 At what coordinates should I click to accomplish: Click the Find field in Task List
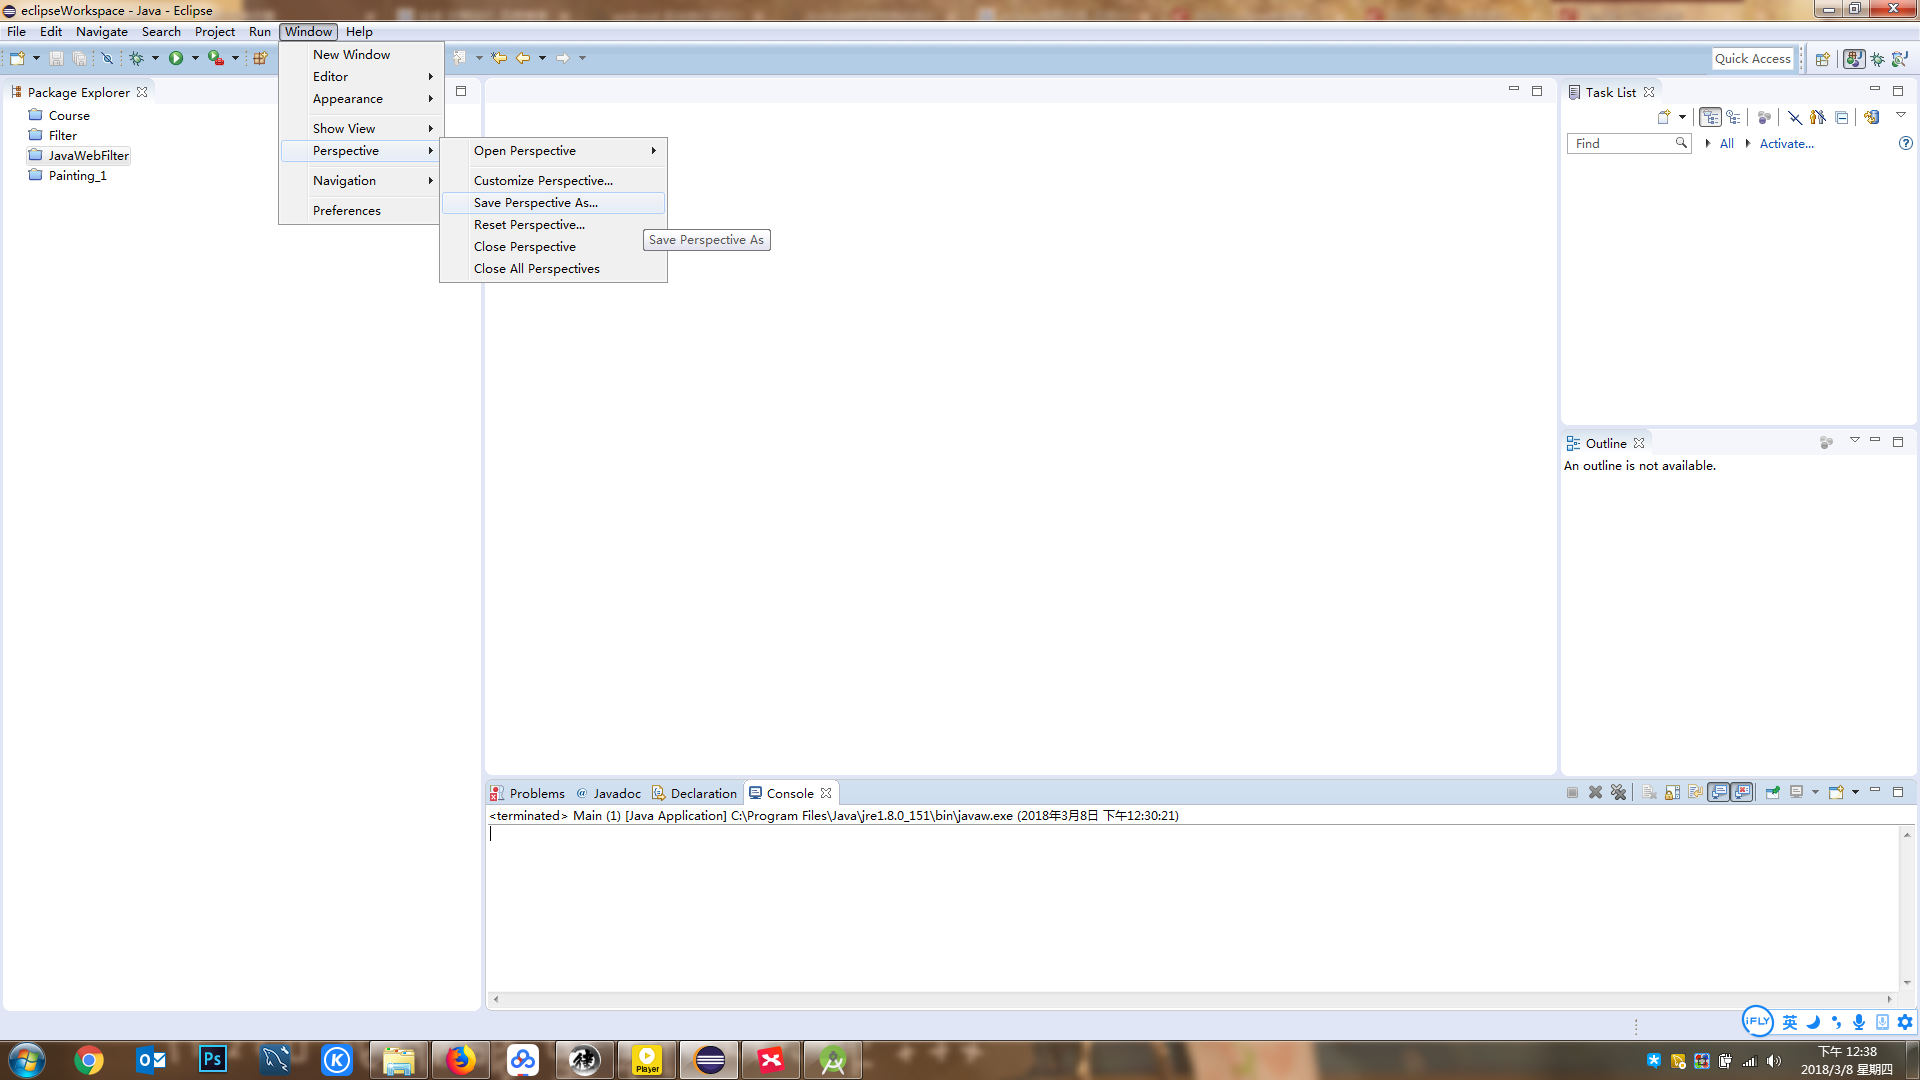coord(1628,143)
